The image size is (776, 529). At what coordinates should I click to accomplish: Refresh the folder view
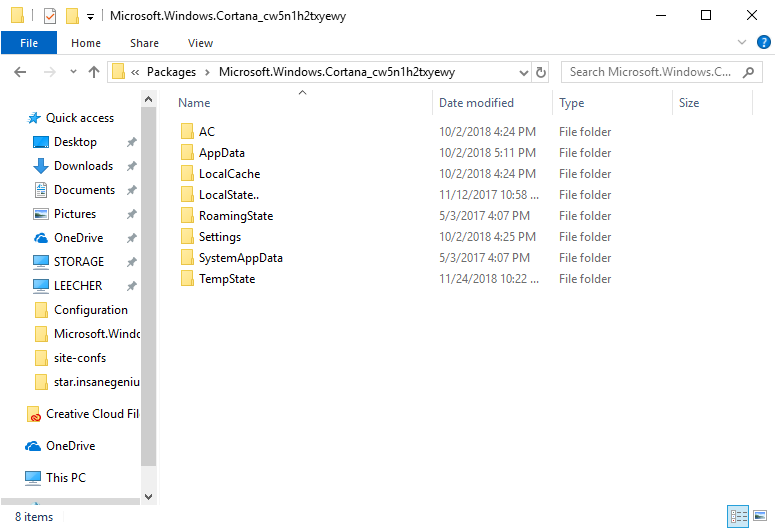540,73
